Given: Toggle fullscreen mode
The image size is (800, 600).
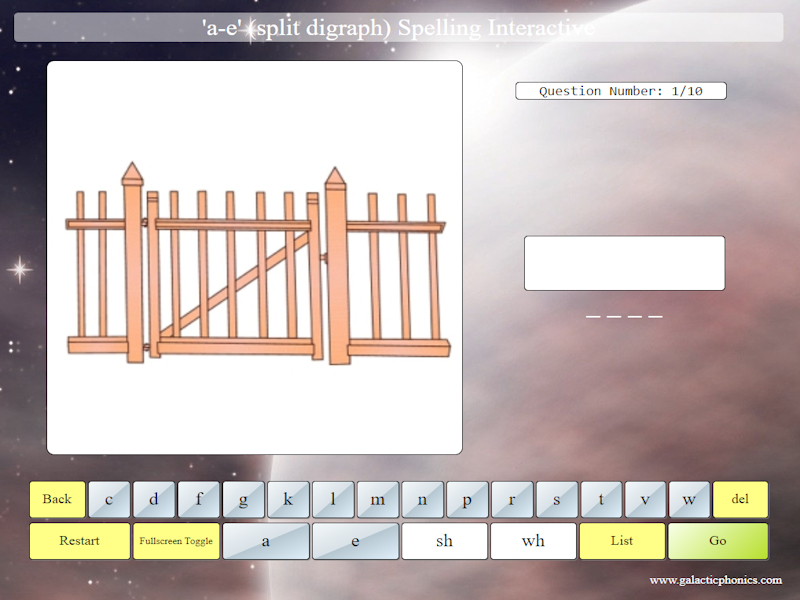Looking at the screenshot, I should point(176,541).
